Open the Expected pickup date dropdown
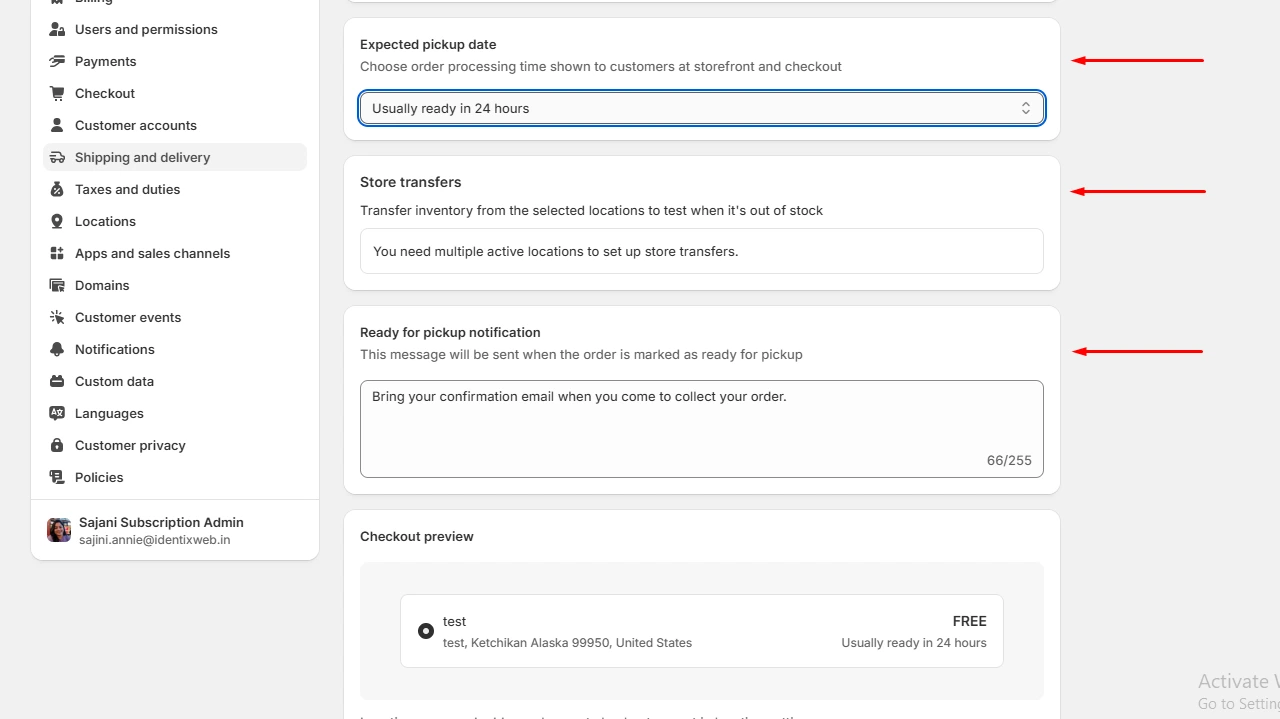 [x=702, y=108]
